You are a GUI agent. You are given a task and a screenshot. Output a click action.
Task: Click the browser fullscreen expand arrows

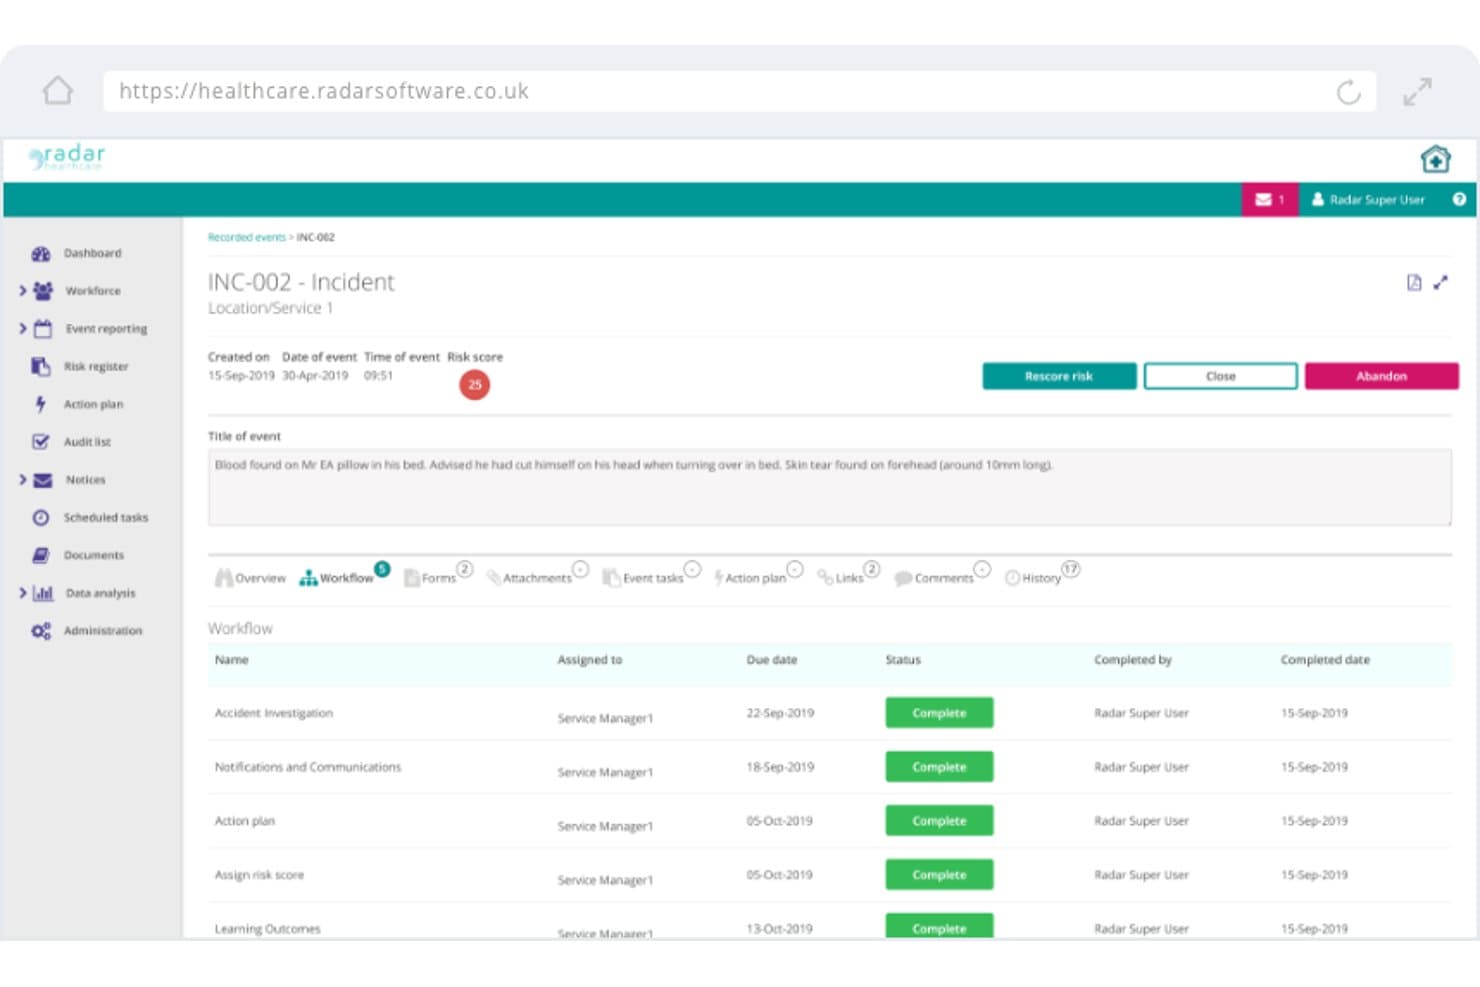(1417, 92)
